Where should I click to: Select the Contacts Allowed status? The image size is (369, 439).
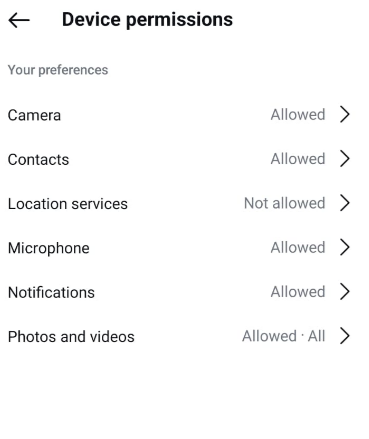[x=298, y=159]
